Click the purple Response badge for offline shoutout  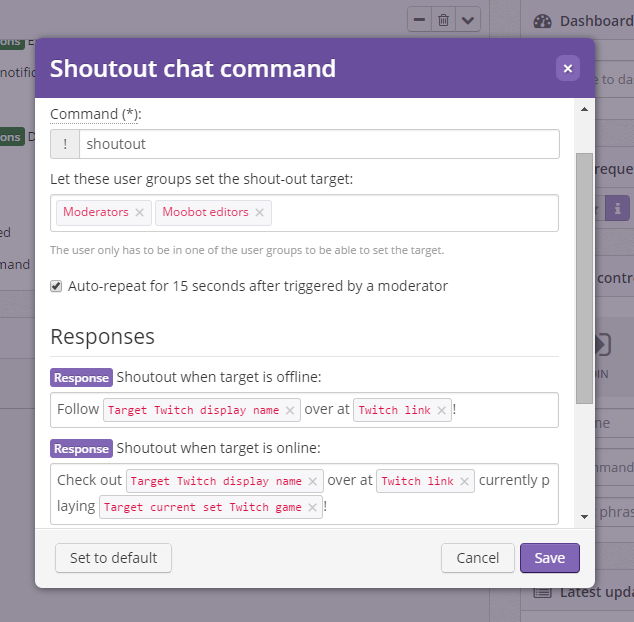pyautogui.click(x=81, y=378)
